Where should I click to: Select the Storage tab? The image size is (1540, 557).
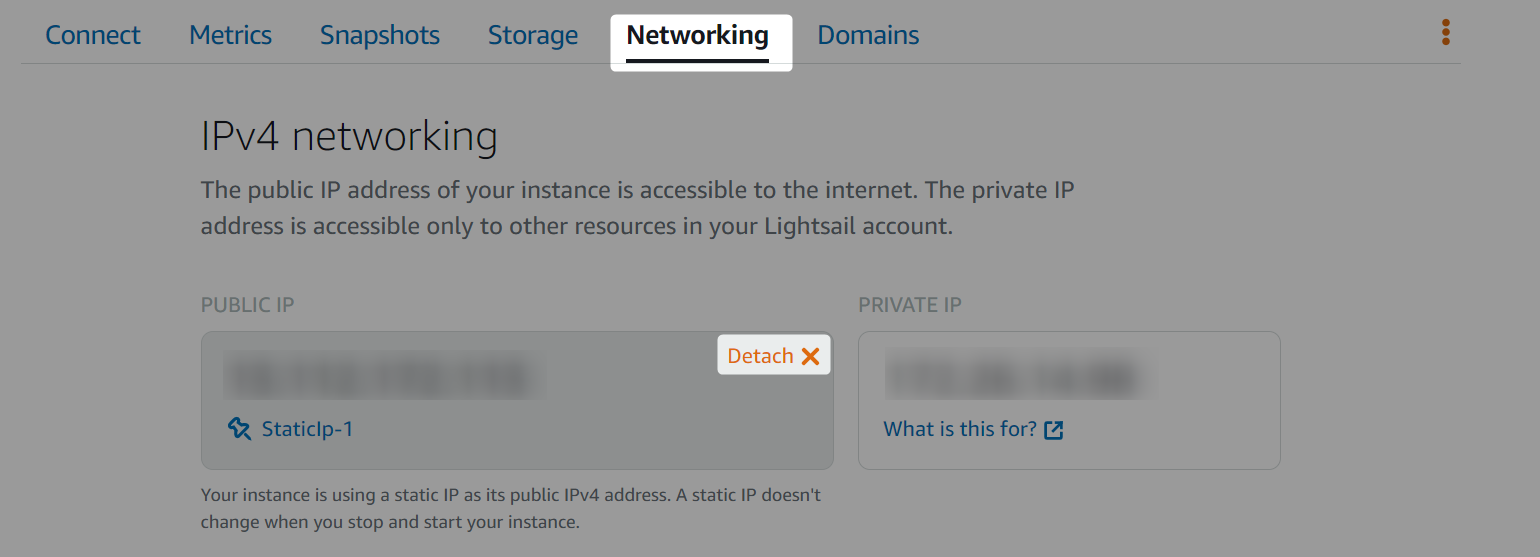pyautogui.click(x=533, y=35)
